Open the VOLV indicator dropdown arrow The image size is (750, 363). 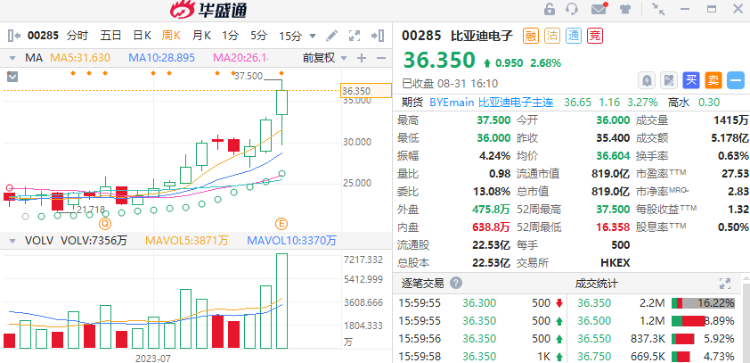[12, 241]
